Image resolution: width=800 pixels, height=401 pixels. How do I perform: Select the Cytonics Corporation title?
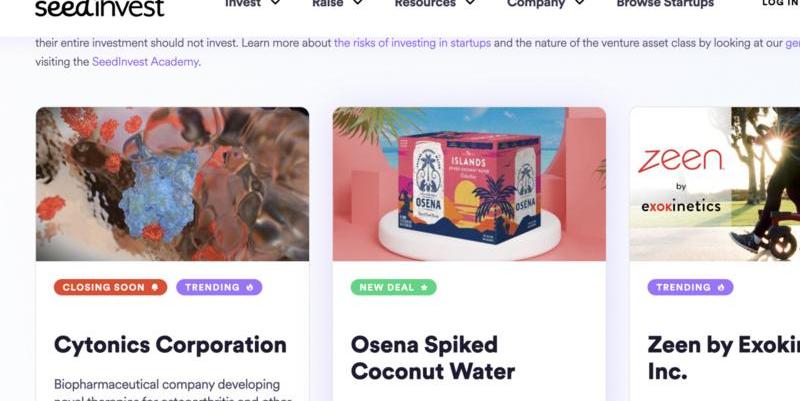click(x=170, y=345)
